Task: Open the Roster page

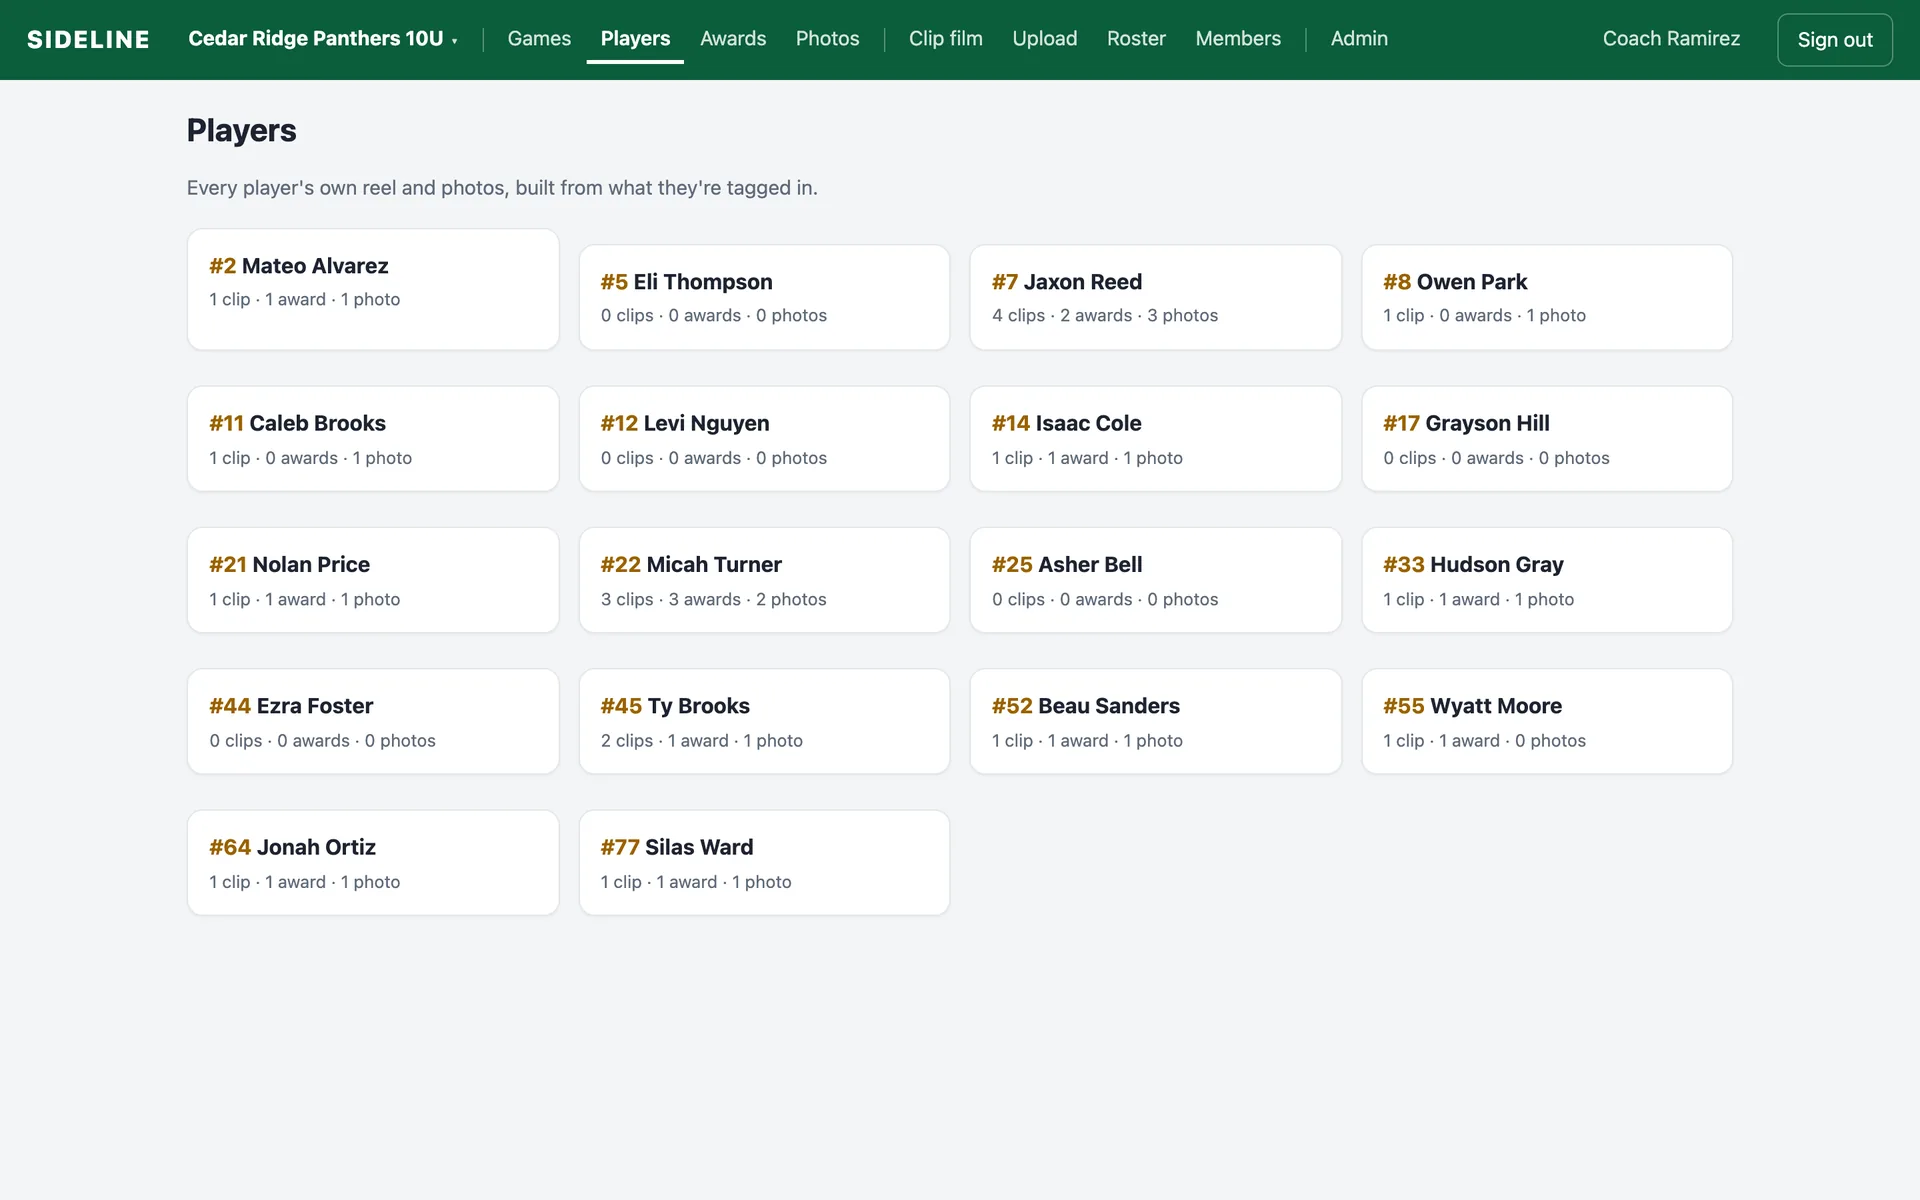Action: coord(1136,39)
